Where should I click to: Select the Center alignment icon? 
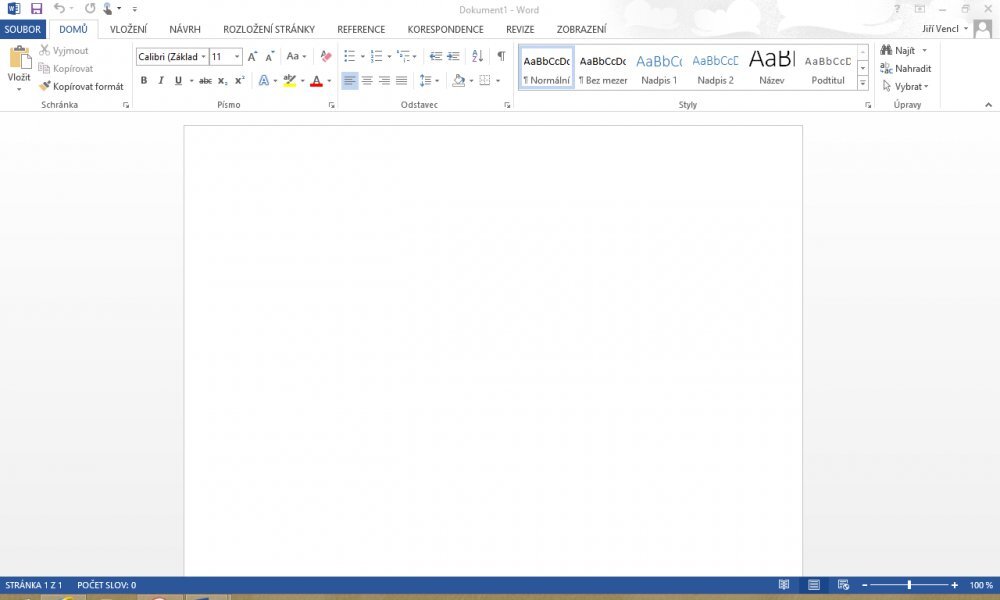click(x=367, y=81)
